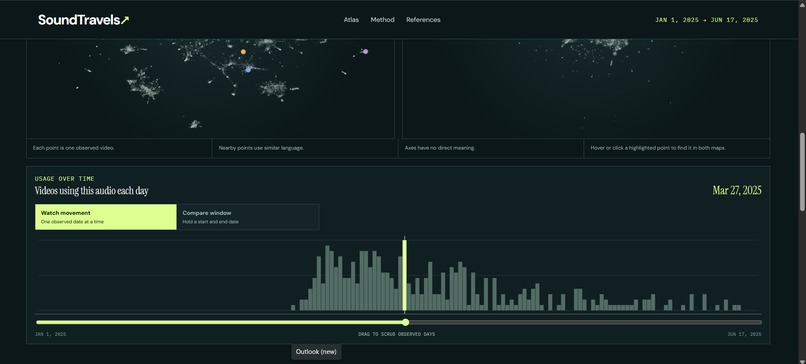This screenshot has width=806, height=364.
Task: Click the timeline slider handle
Action: tap(406, 322)
